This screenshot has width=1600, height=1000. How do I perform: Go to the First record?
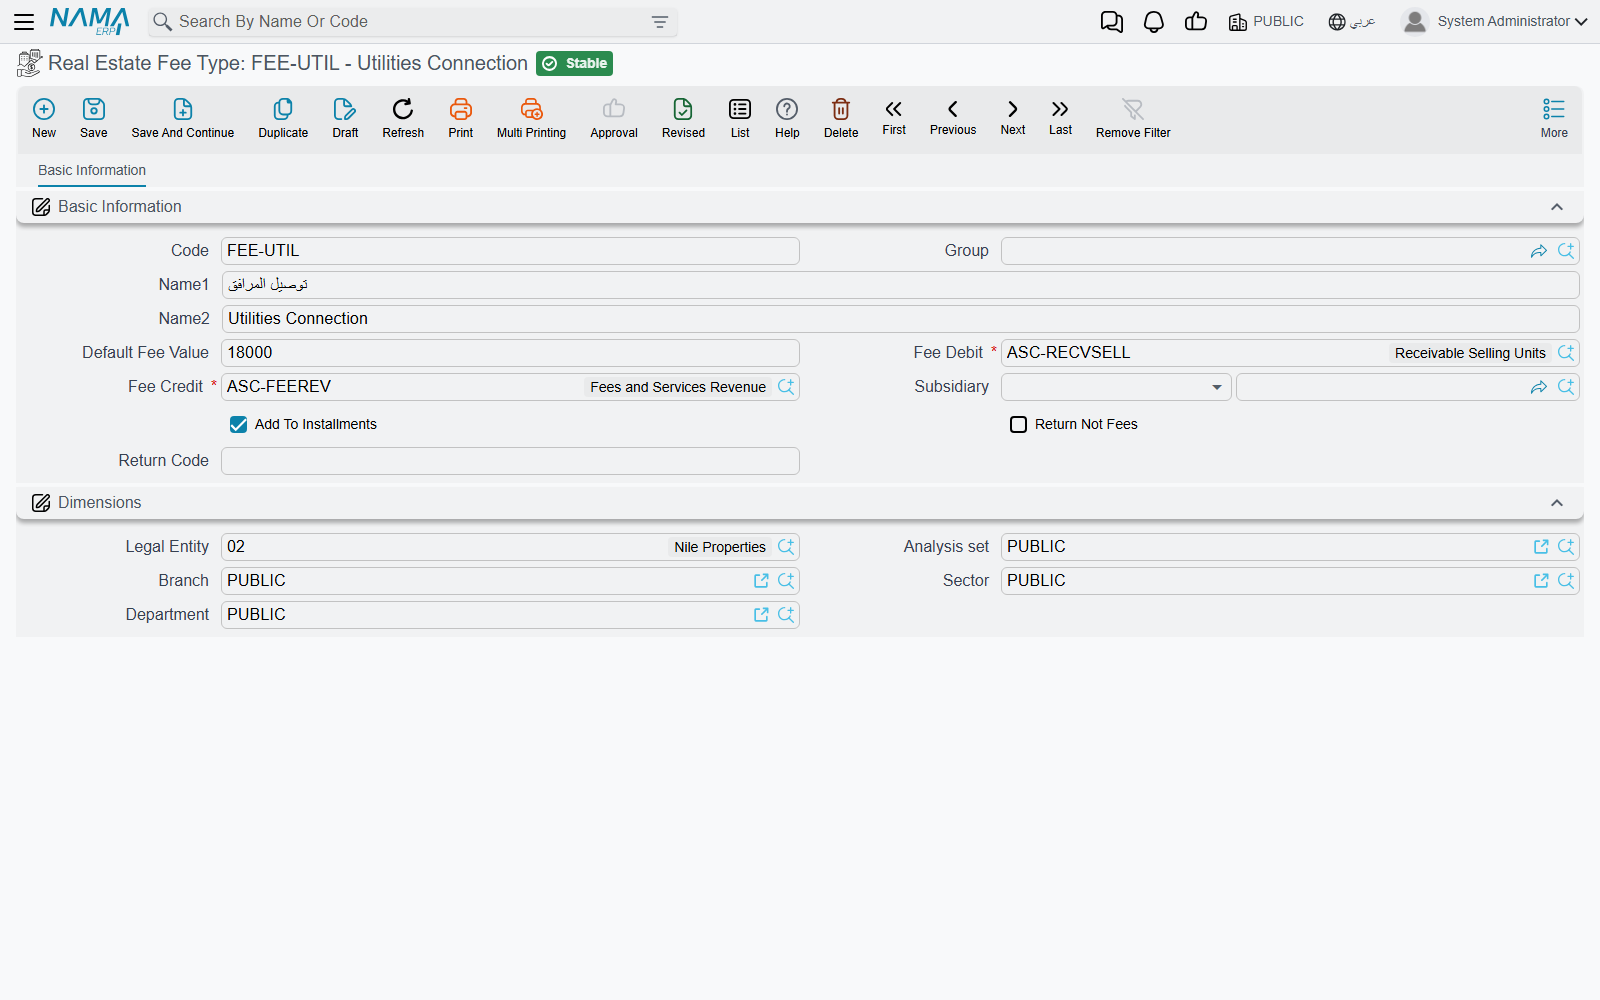point(894,117)
